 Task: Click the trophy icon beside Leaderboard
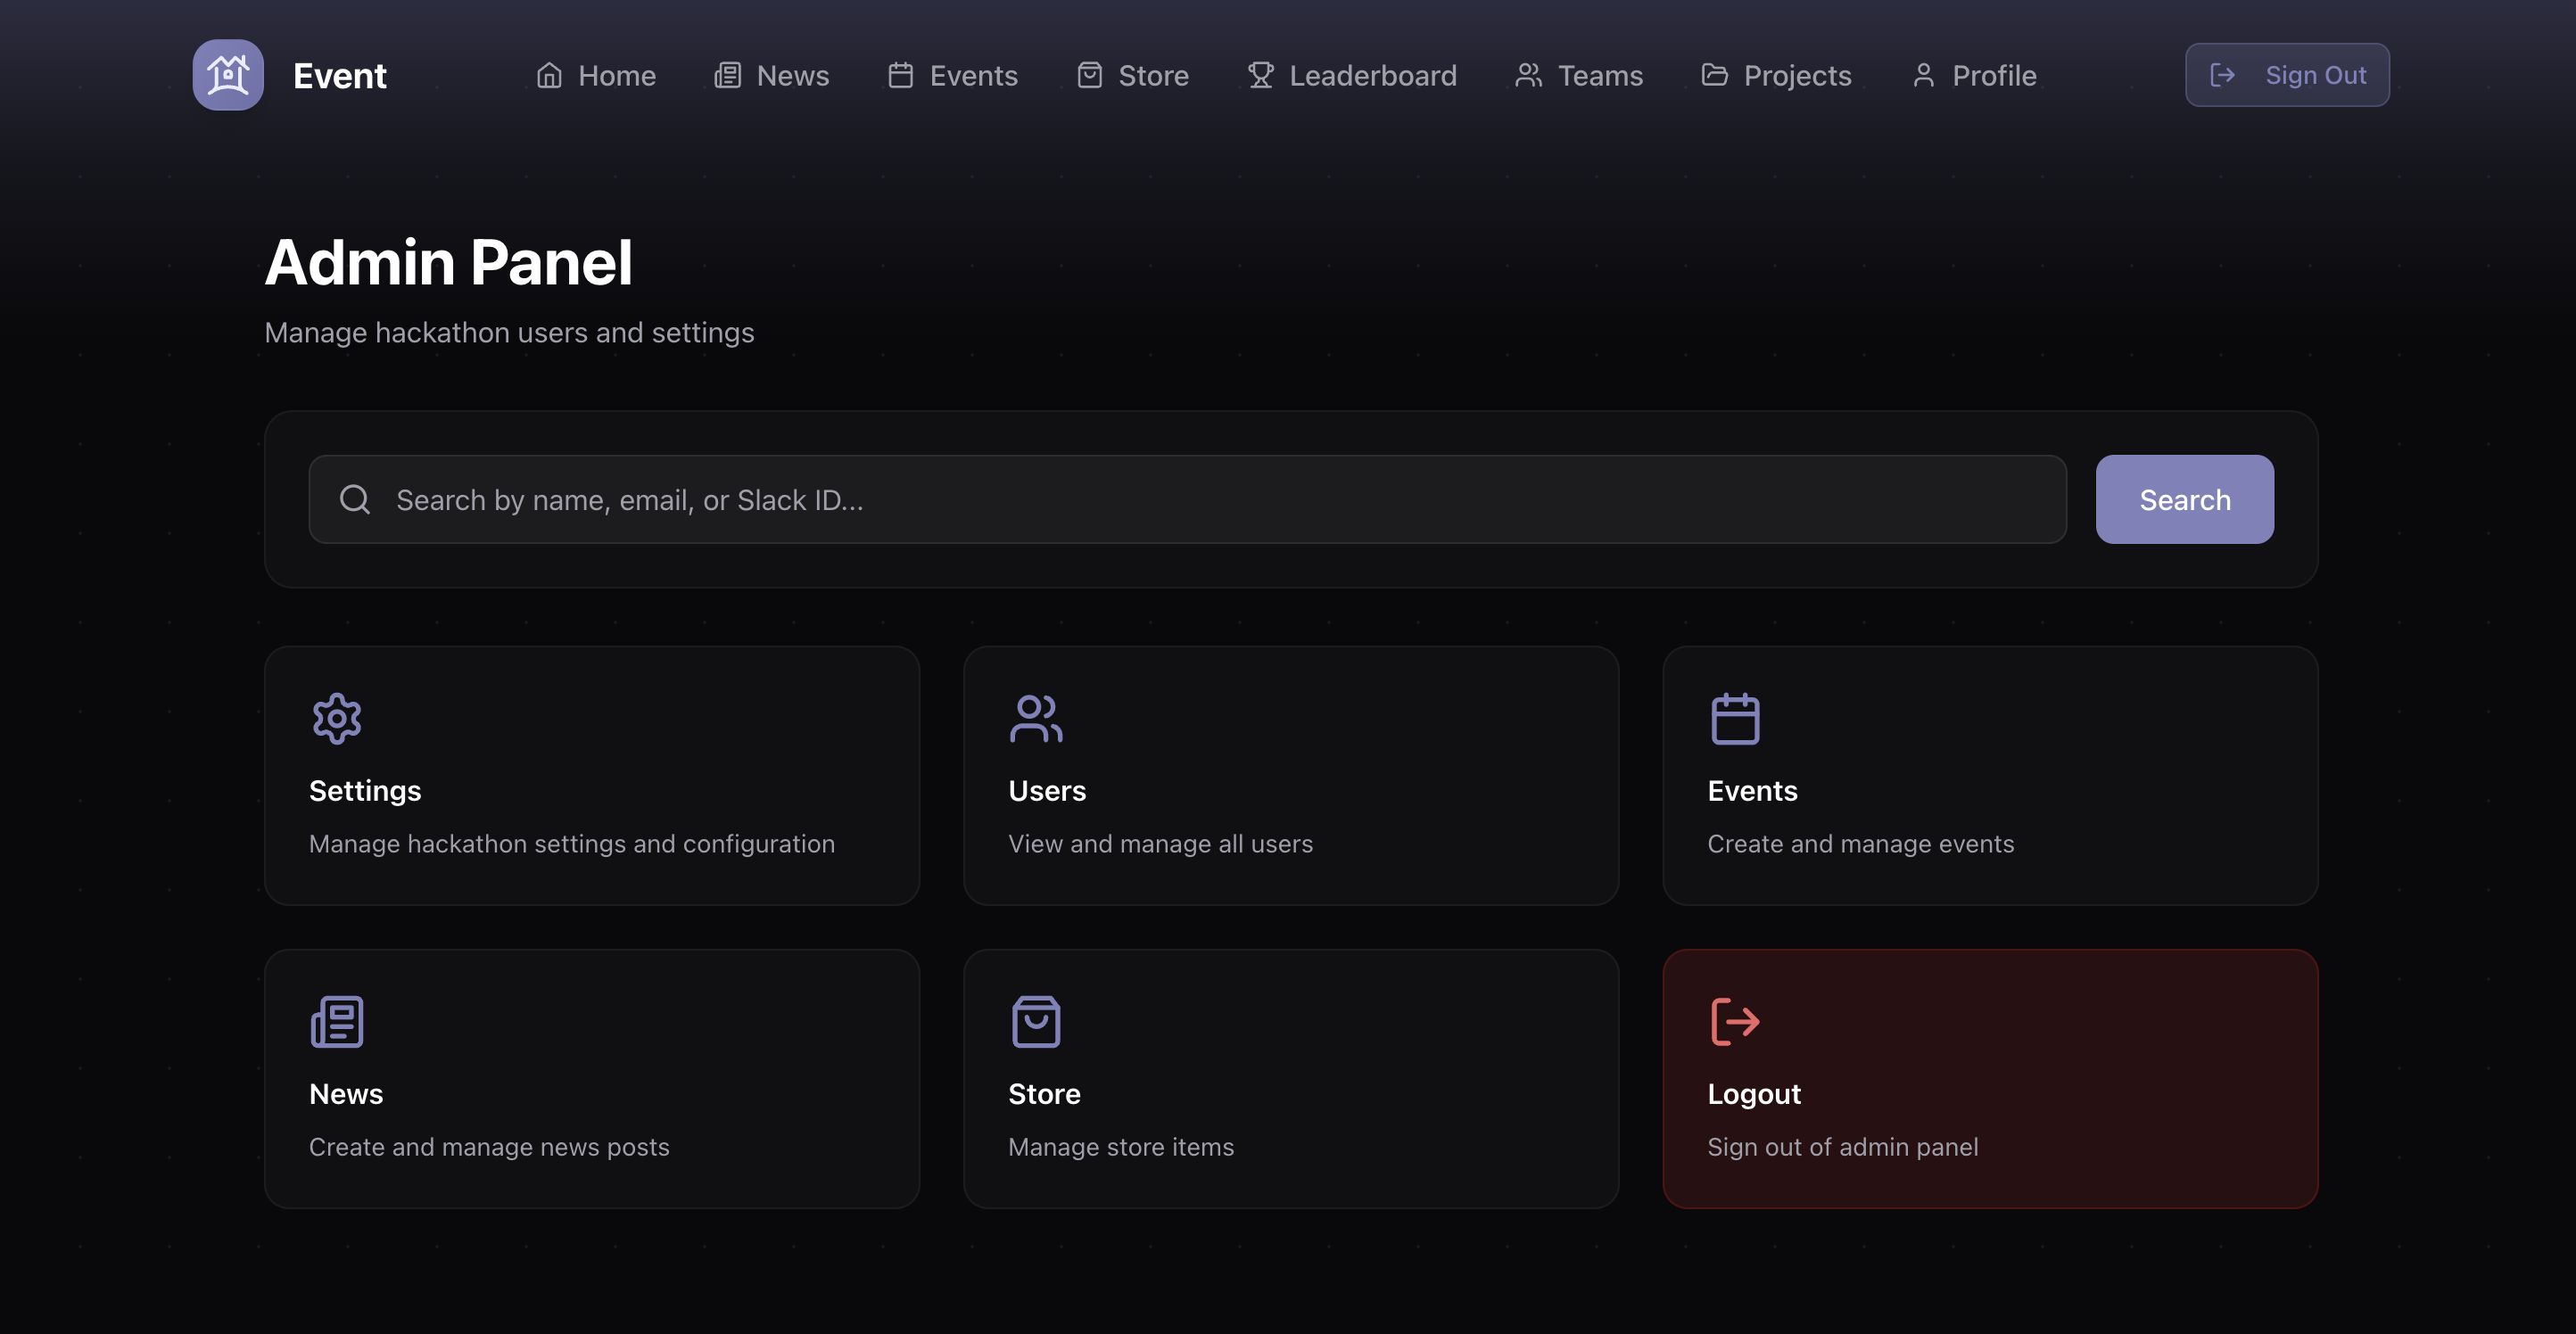tap(1260, 75)
